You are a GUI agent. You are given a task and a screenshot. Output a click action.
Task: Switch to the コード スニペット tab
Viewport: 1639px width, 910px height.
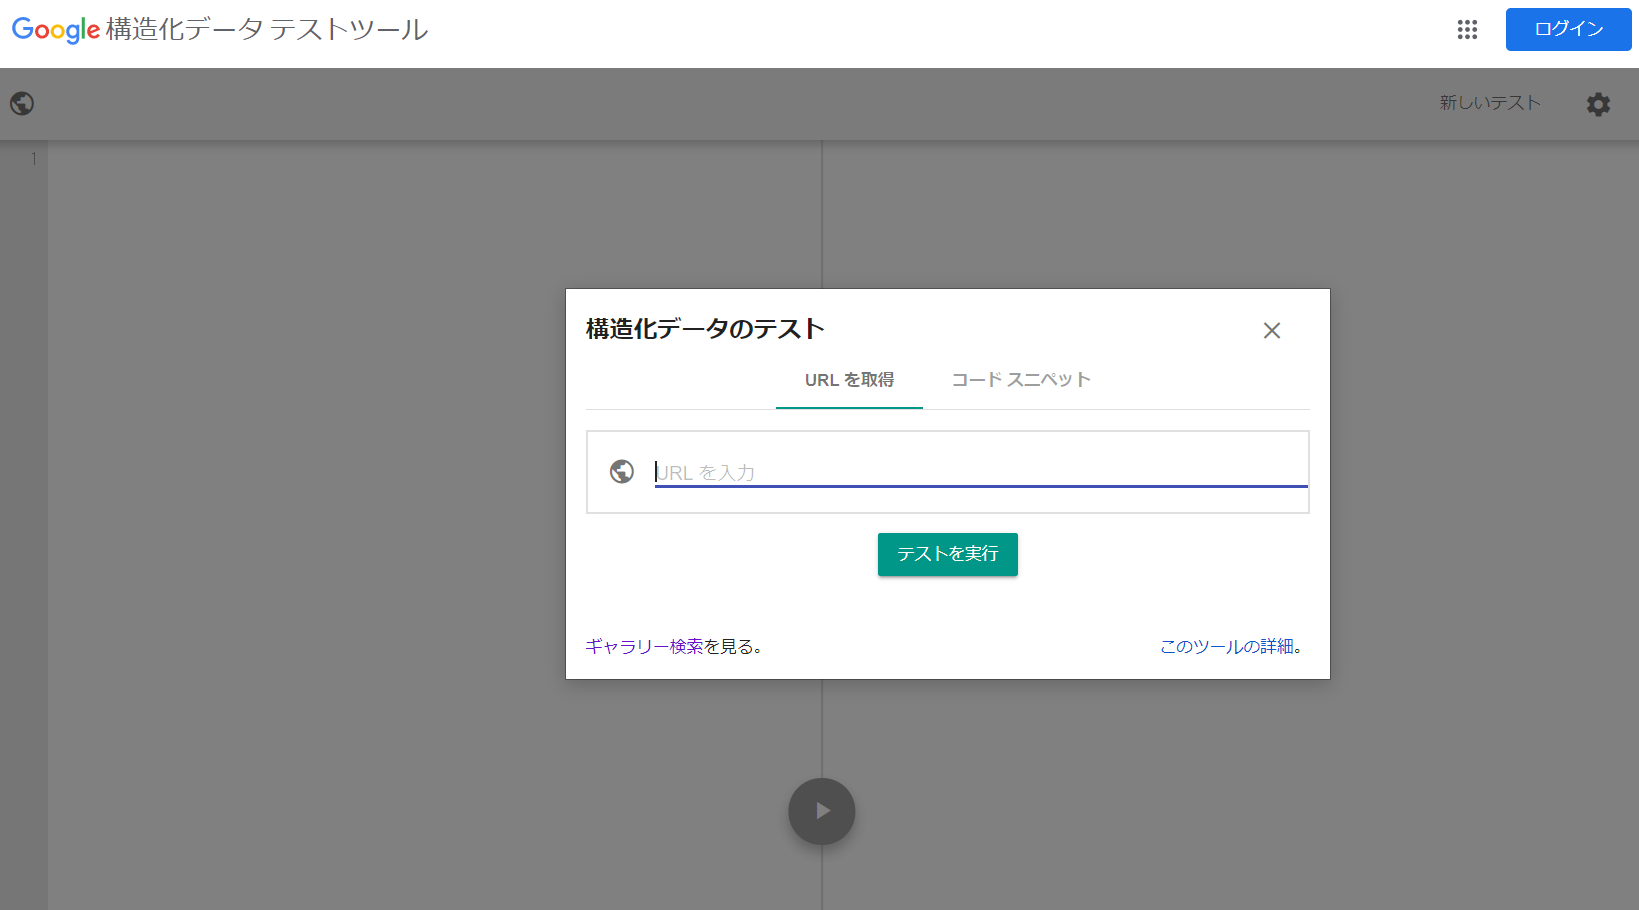[1020, 380]
